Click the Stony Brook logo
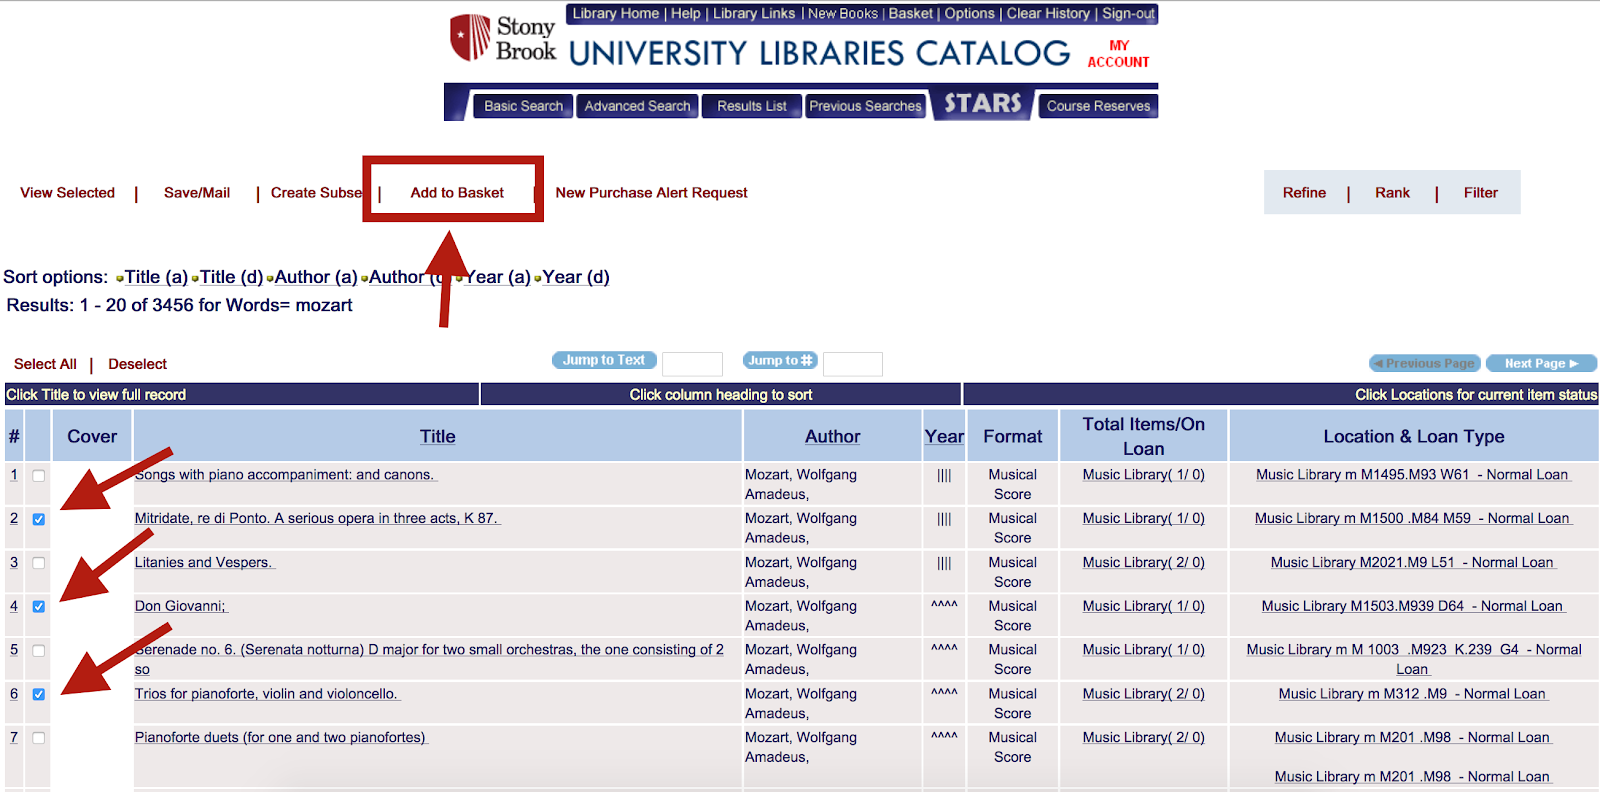 coord(502,39)
